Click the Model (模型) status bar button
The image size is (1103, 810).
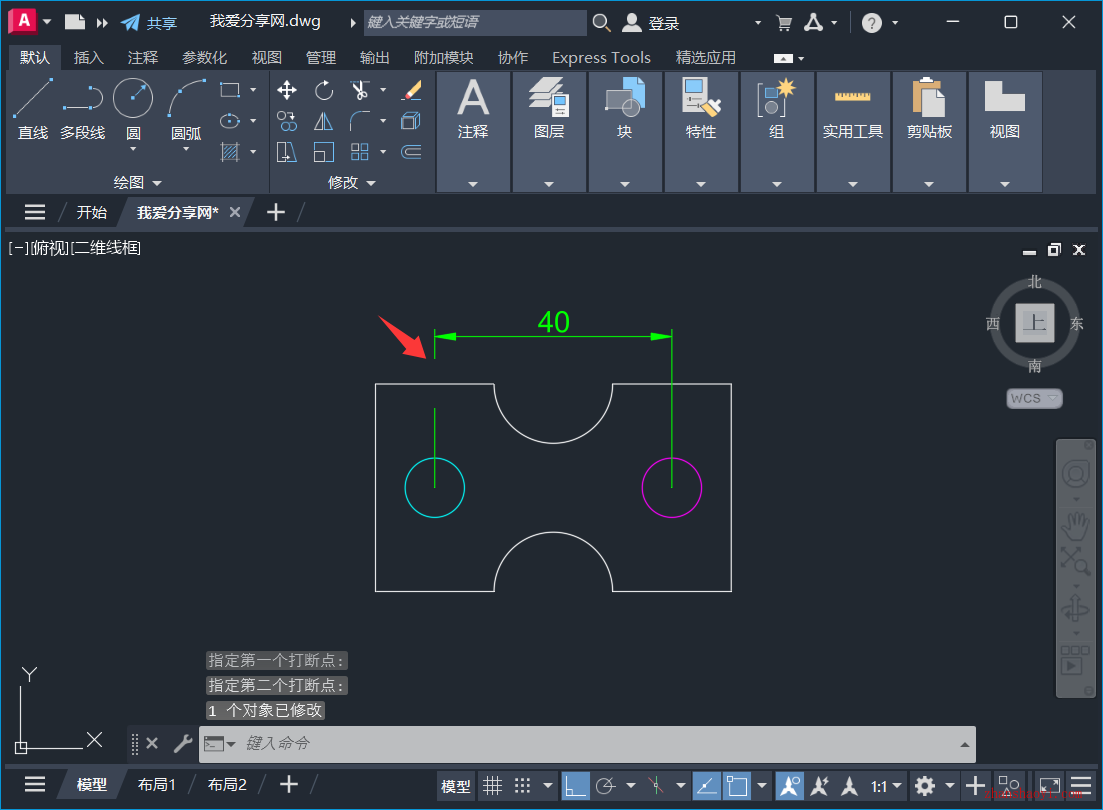pos(455,786)
